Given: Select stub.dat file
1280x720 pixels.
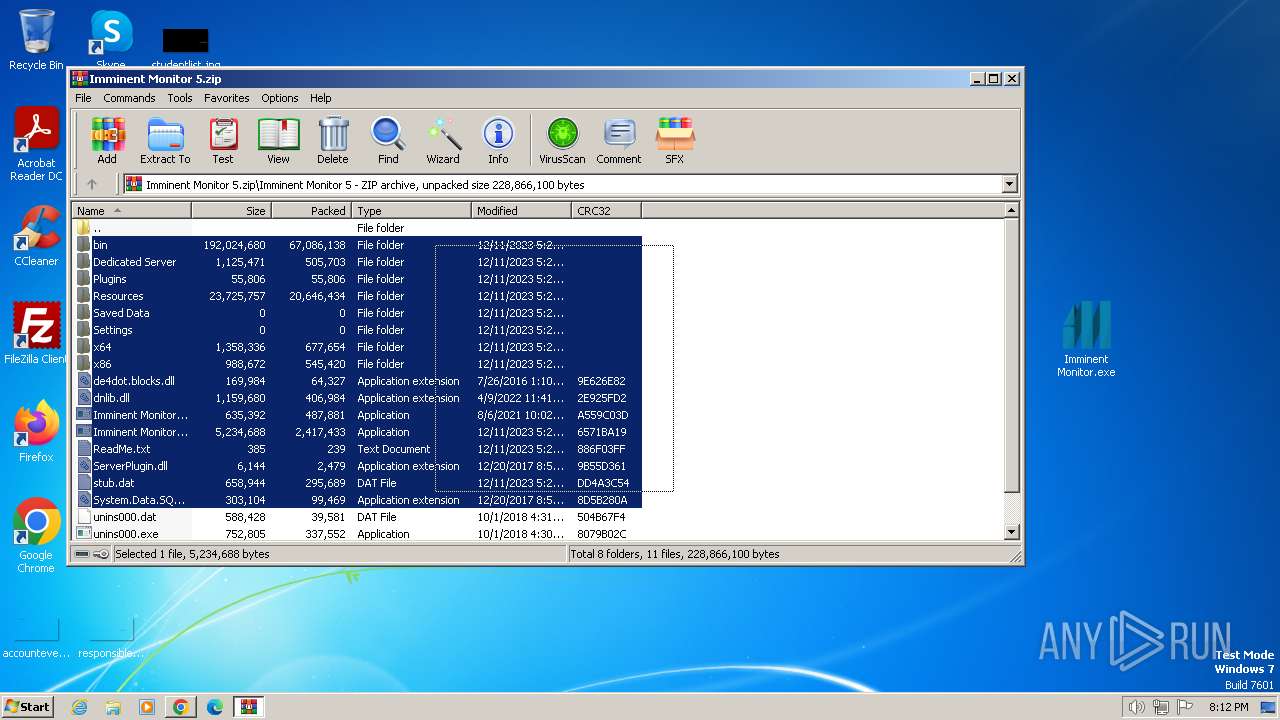Looking at the screenshot, I should (357, 483).
